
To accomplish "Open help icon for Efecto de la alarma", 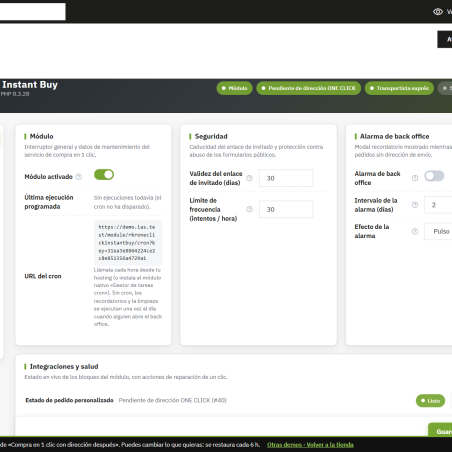I will (x=415, y=231).
